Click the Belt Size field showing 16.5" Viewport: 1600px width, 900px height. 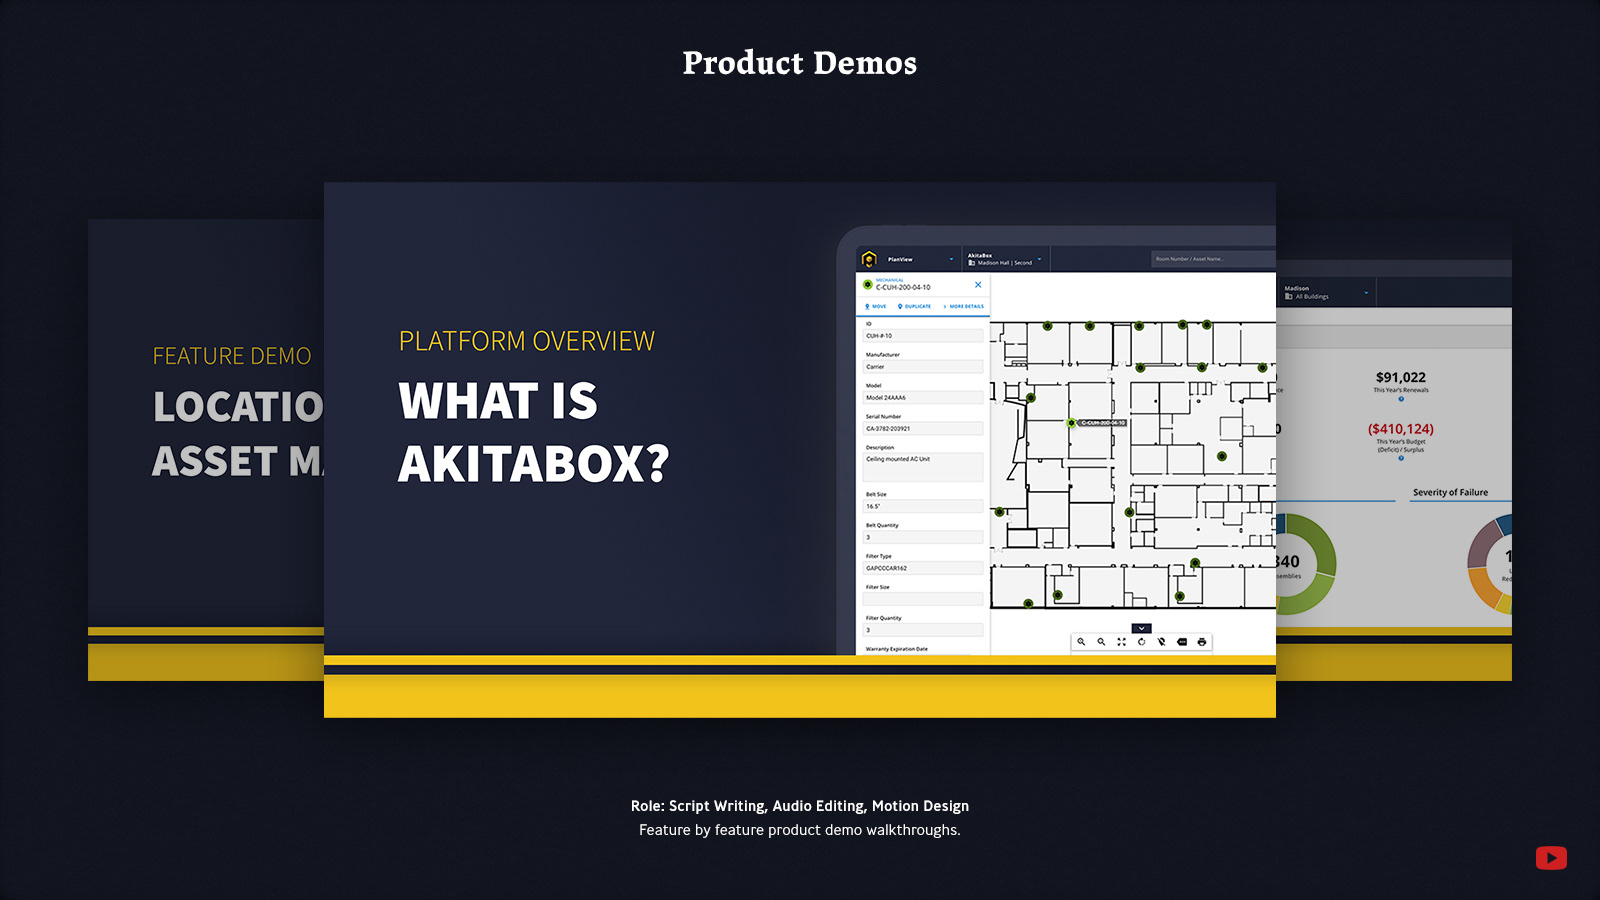923,506
